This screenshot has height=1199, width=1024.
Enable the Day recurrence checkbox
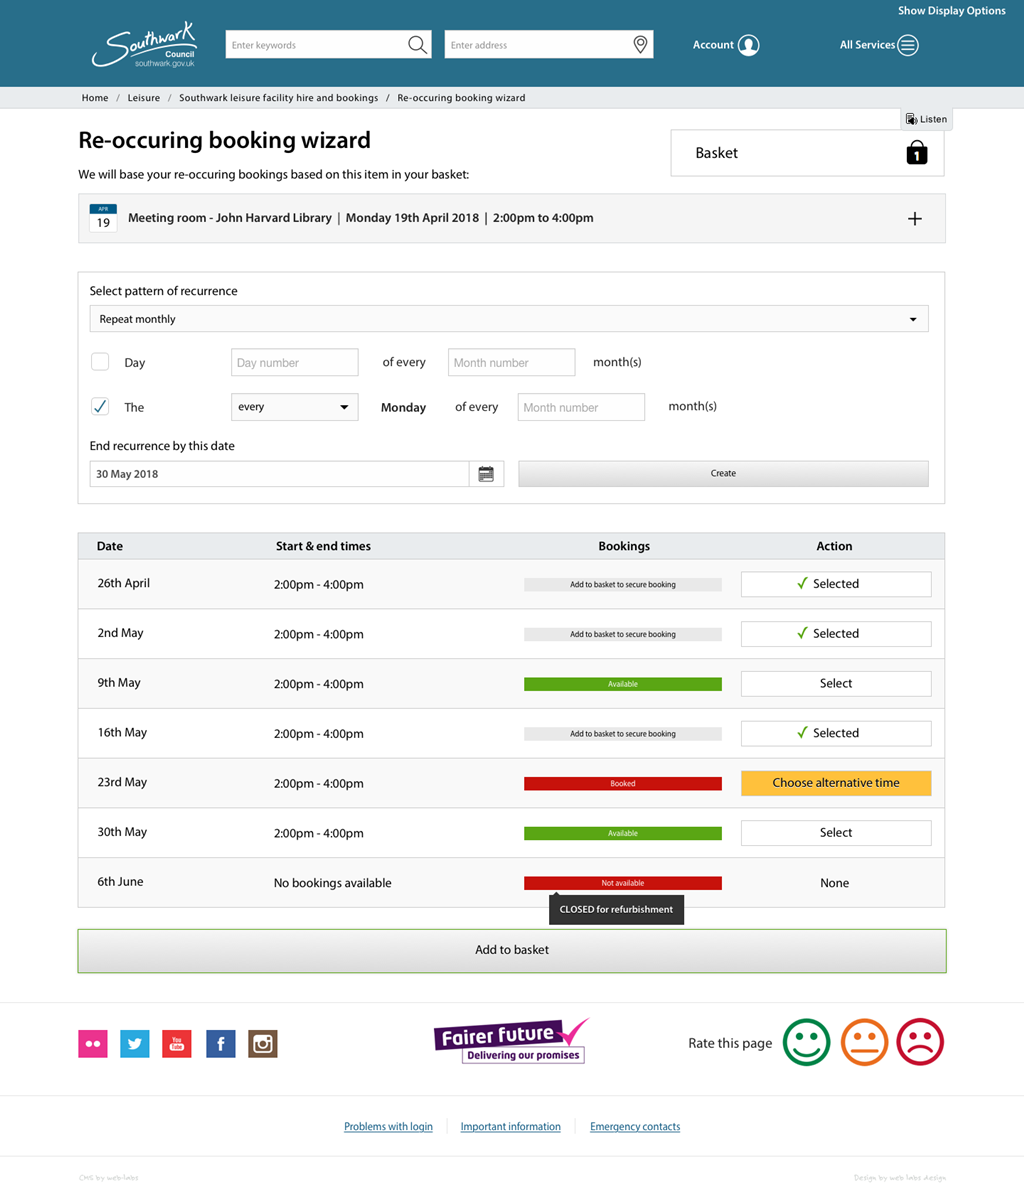(100, 362)
